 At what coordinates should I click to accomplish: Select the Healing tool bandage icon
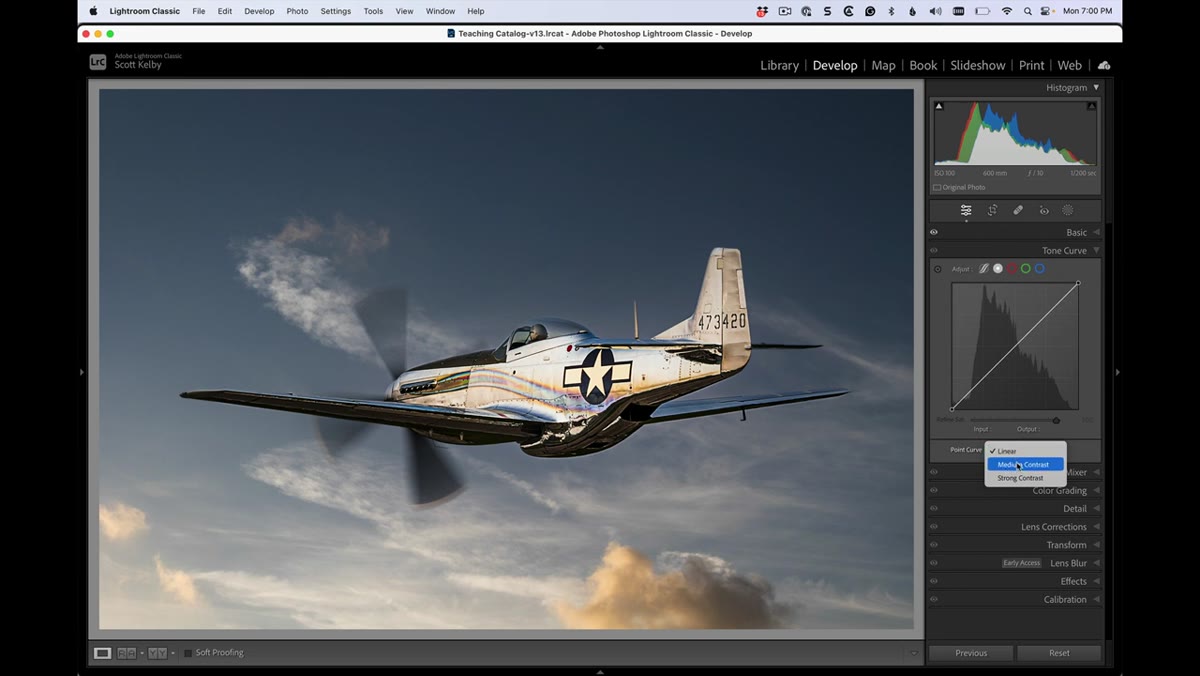(x=1018, y=210)
